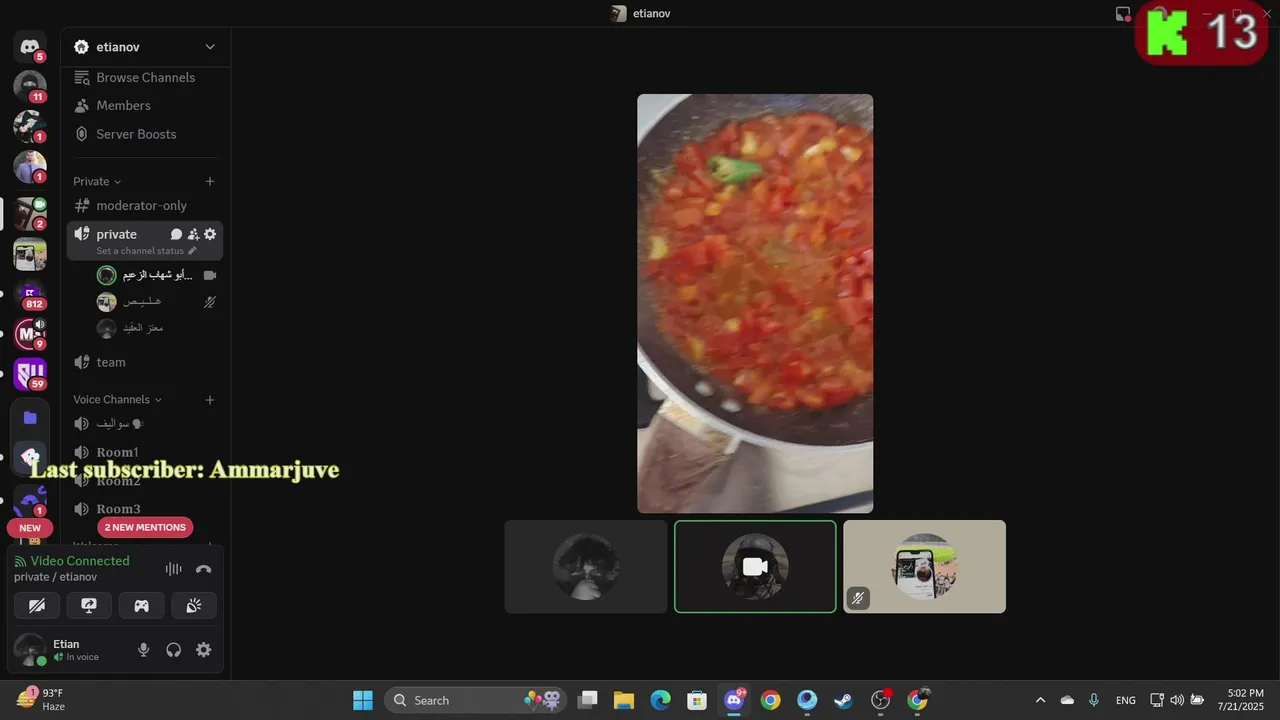The height and width of the screenshot is (720, 1280).
Task: Open OBS Studio taskbar icon
Action: pos(880,700)
